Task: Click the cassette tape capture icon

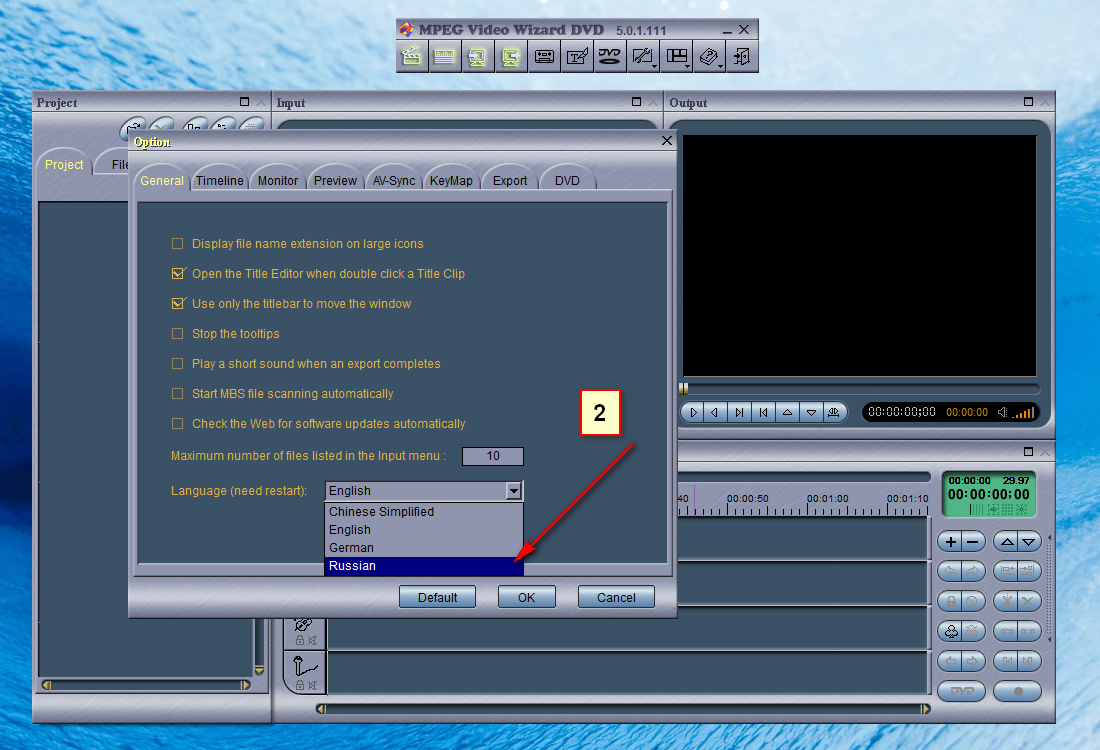Action: click(x=544, y=56)
